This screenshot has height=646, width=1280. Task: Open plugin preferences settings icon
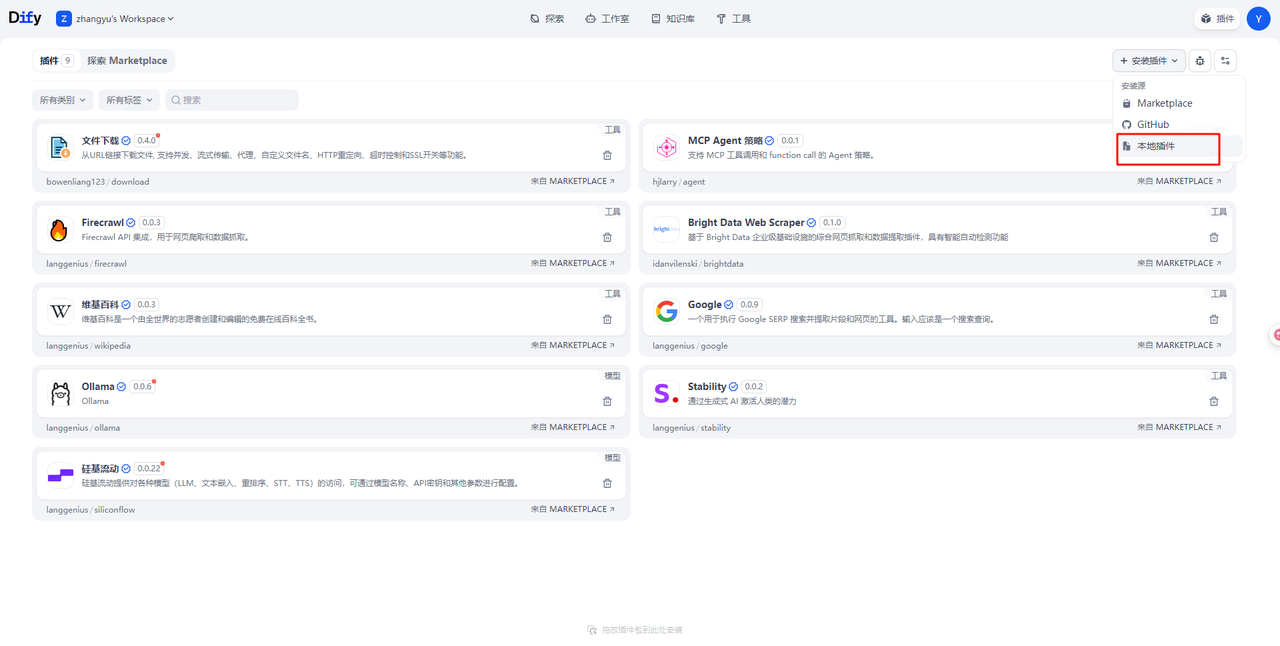(1225, 61)
